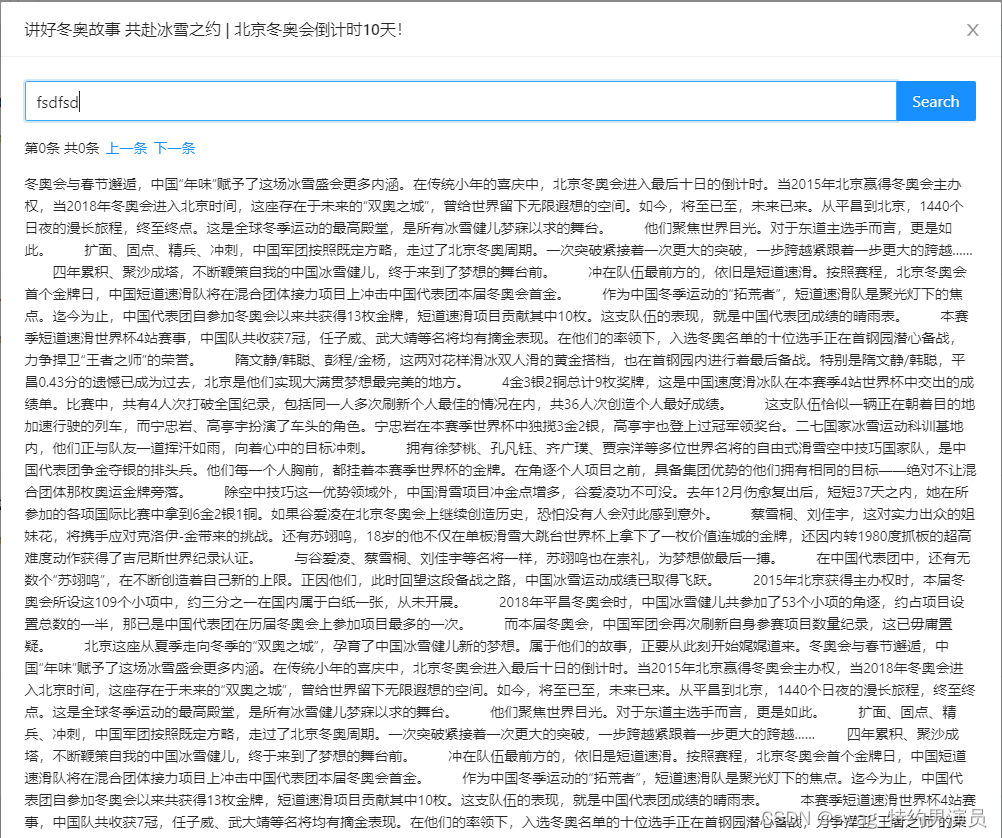Click line starting 表团自参加冬奥会以来共获得13枚金牌
1002x838 pixels.
pyautogui.click(x=500, y=800)
